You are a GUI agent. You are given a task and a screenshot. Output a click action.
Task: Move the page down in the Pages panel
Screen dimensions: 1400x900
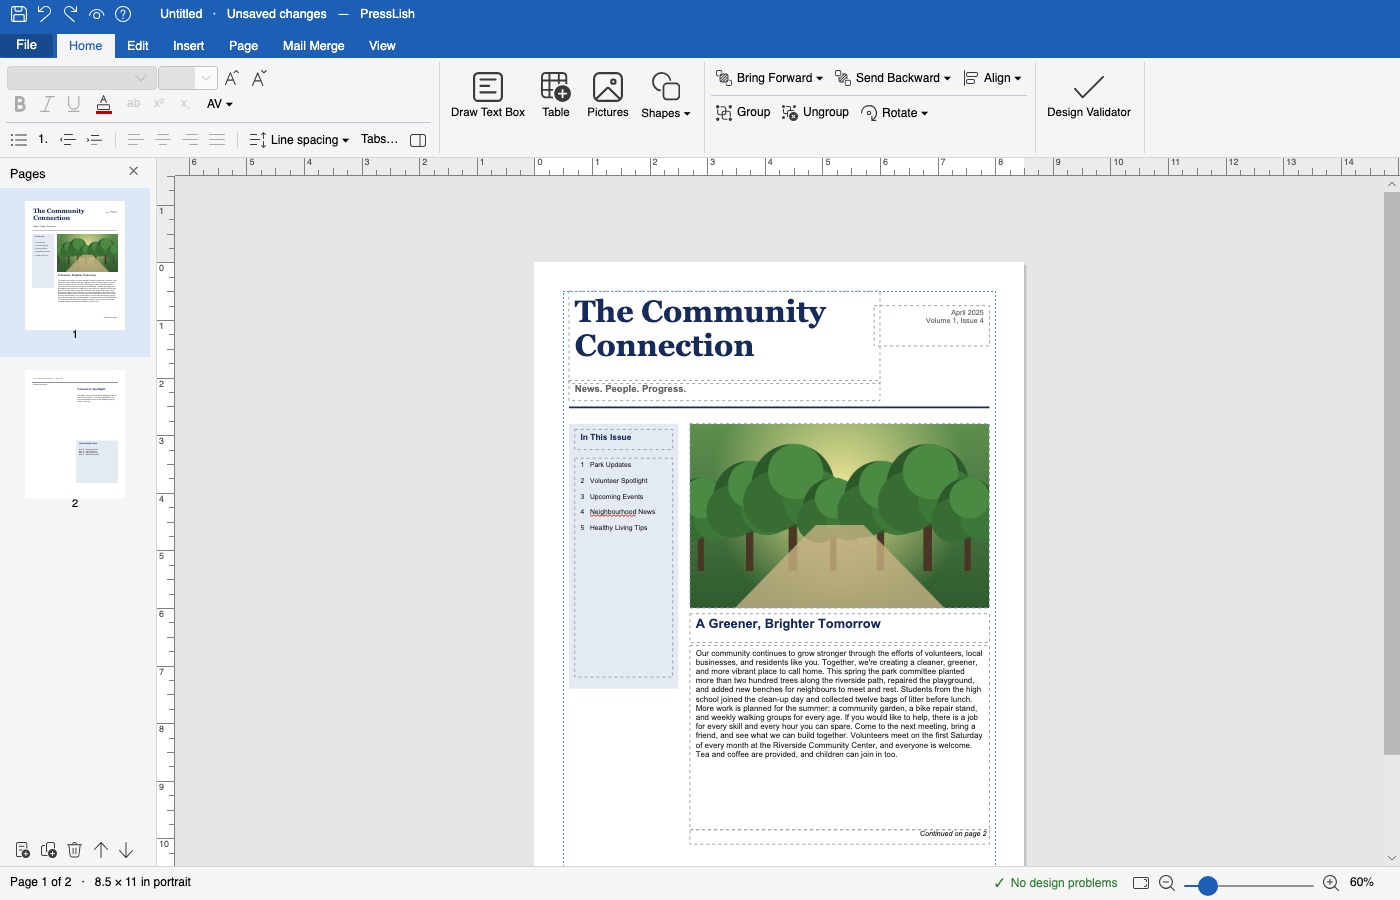[x=126, y=850]
